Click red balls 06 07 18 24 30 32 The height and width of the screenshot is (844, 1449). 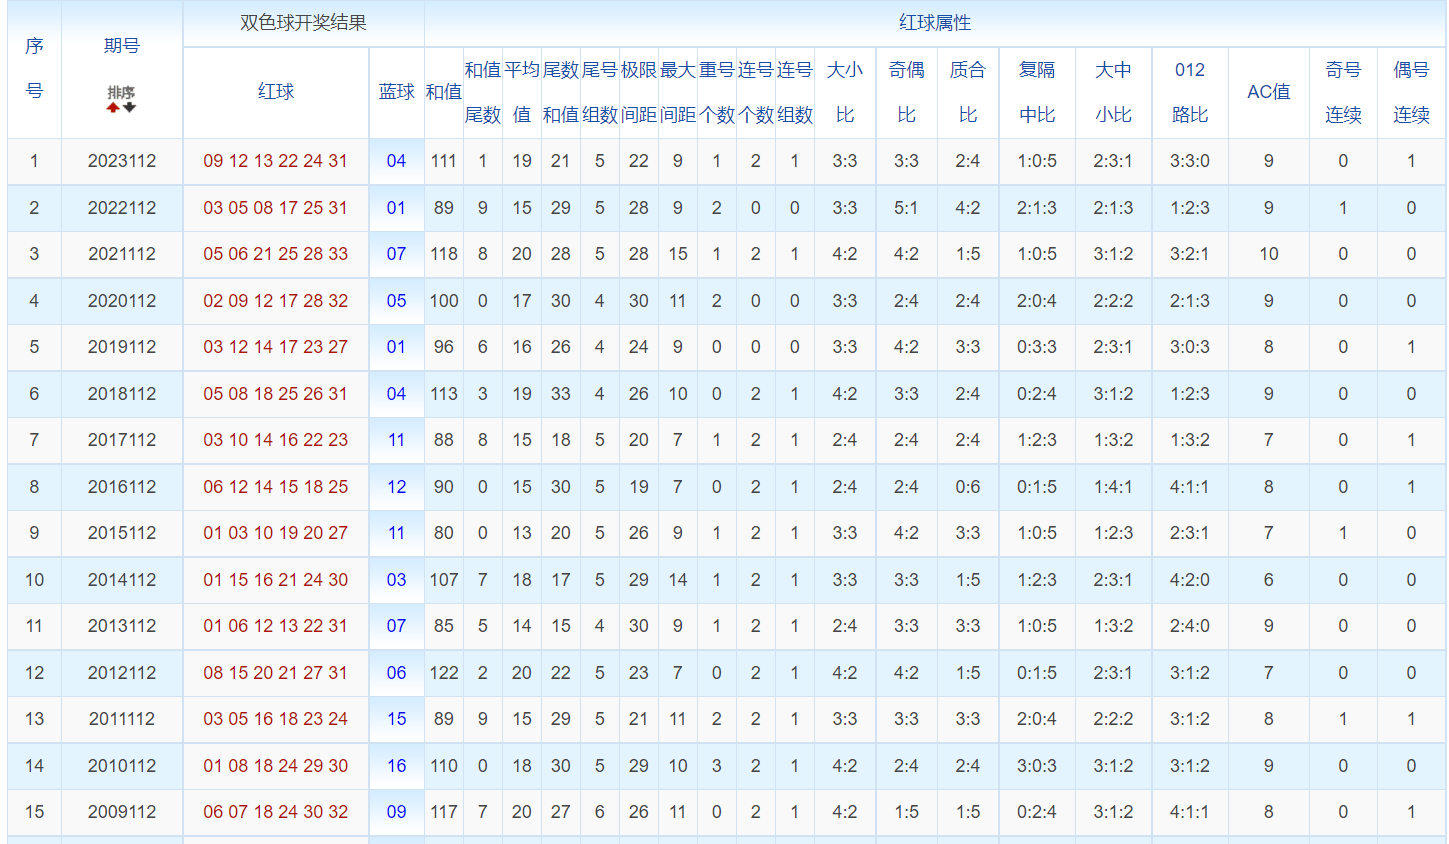276,812
